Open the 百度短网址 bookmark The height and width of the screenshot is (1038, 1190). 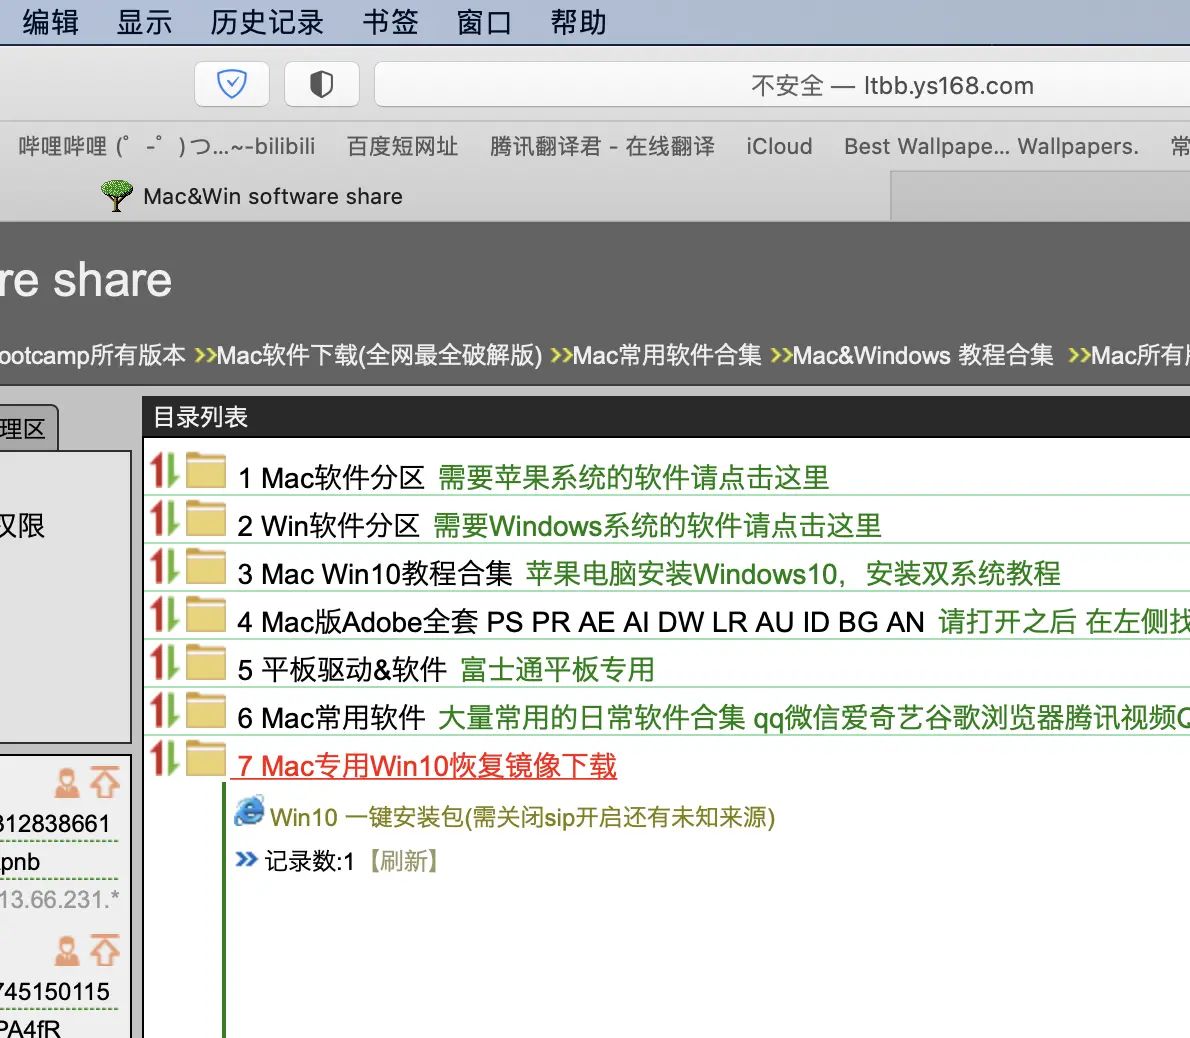(402, 146)
